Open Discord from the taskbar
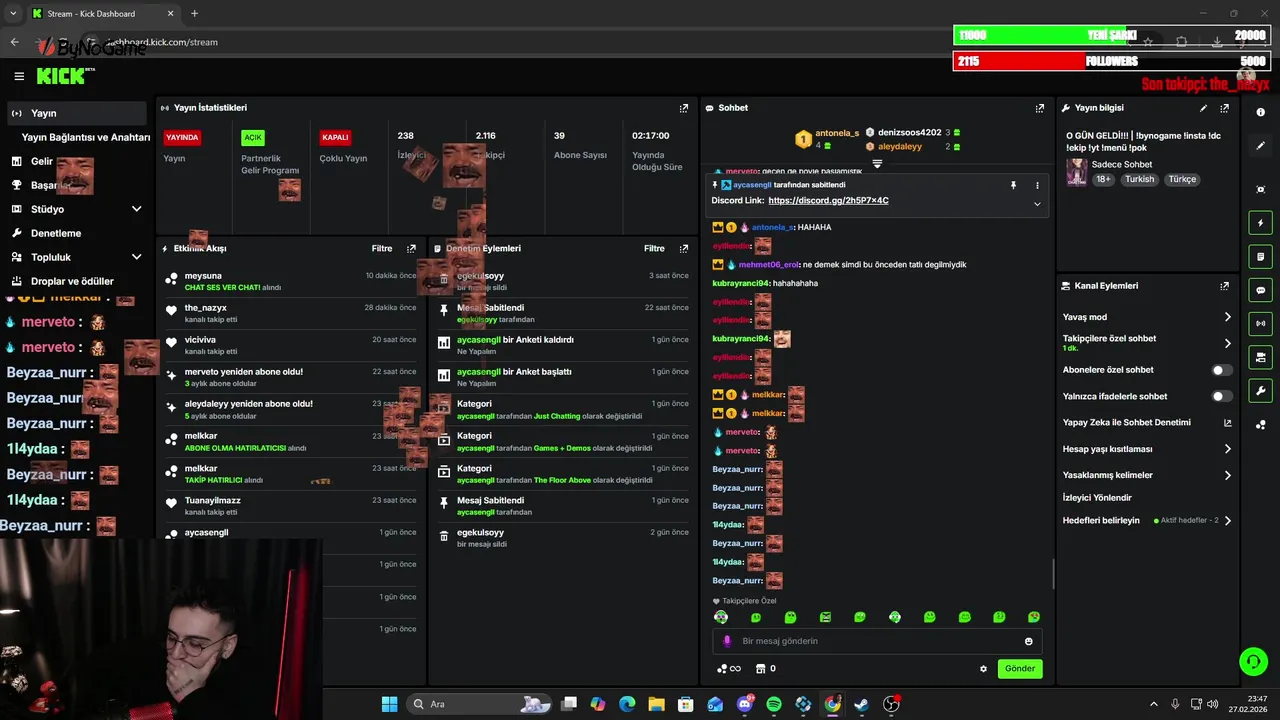Screen dimensions: 1280x720 point(745,704)
